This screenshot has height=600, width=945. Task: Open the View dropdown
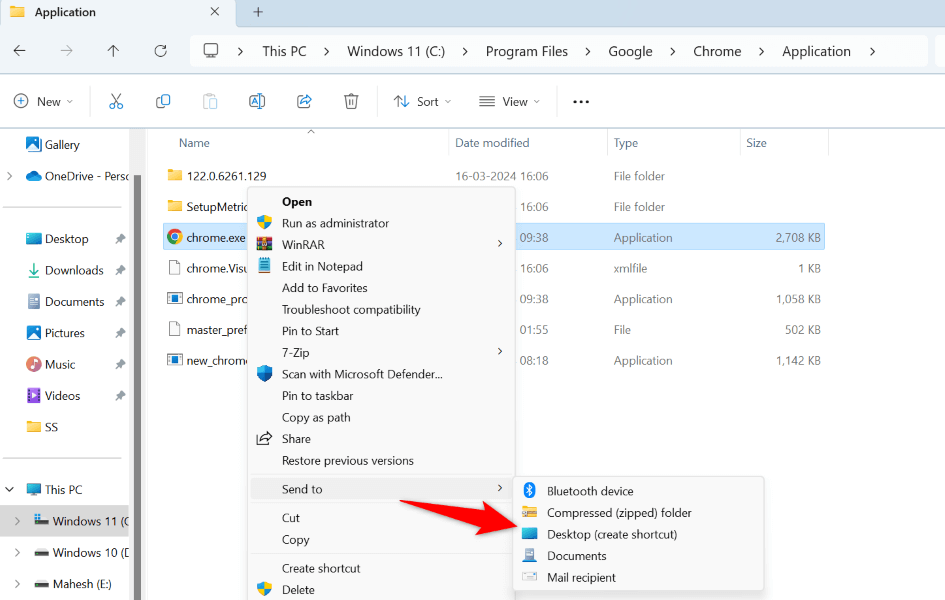coord(508,101)
